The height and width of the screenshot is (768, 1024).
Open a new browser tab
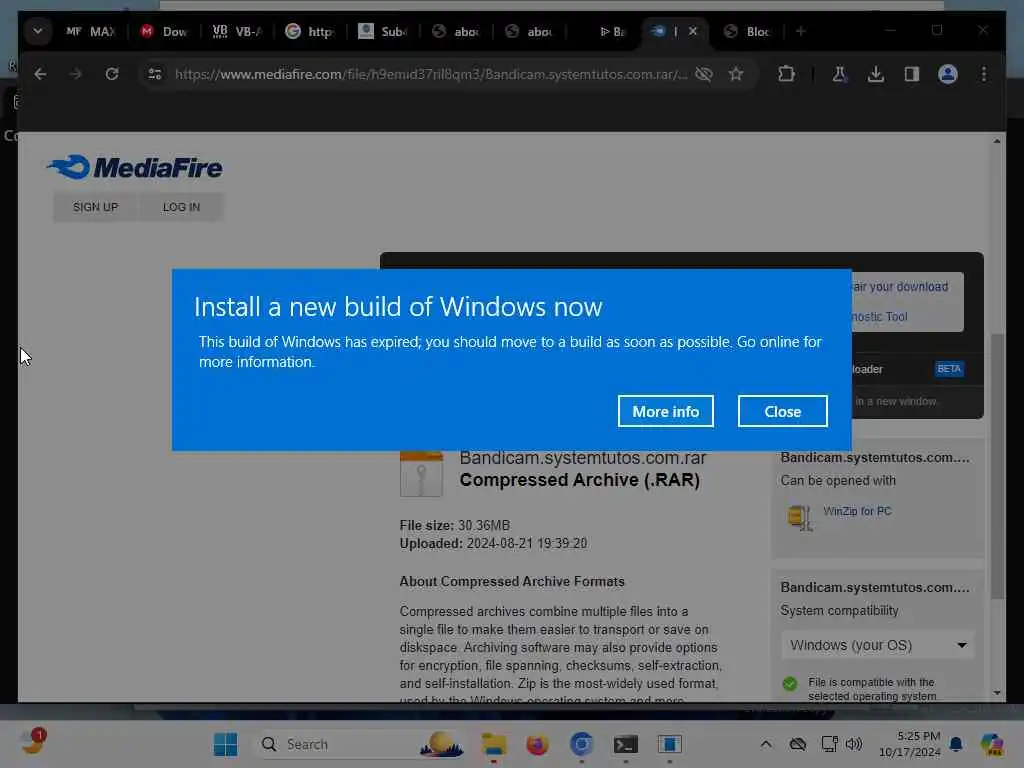coord(801,31)
